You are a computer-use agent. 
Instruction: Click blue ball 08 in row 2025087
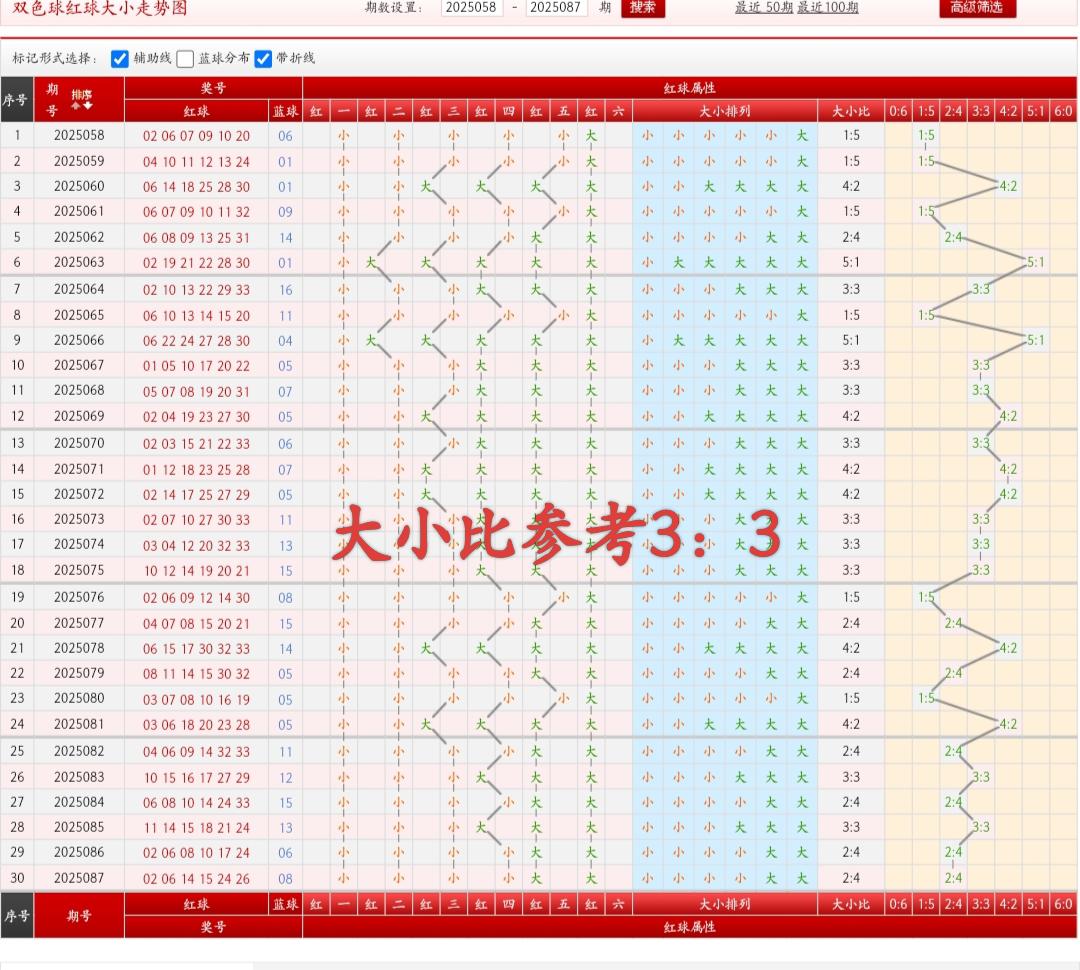point(286,878)
